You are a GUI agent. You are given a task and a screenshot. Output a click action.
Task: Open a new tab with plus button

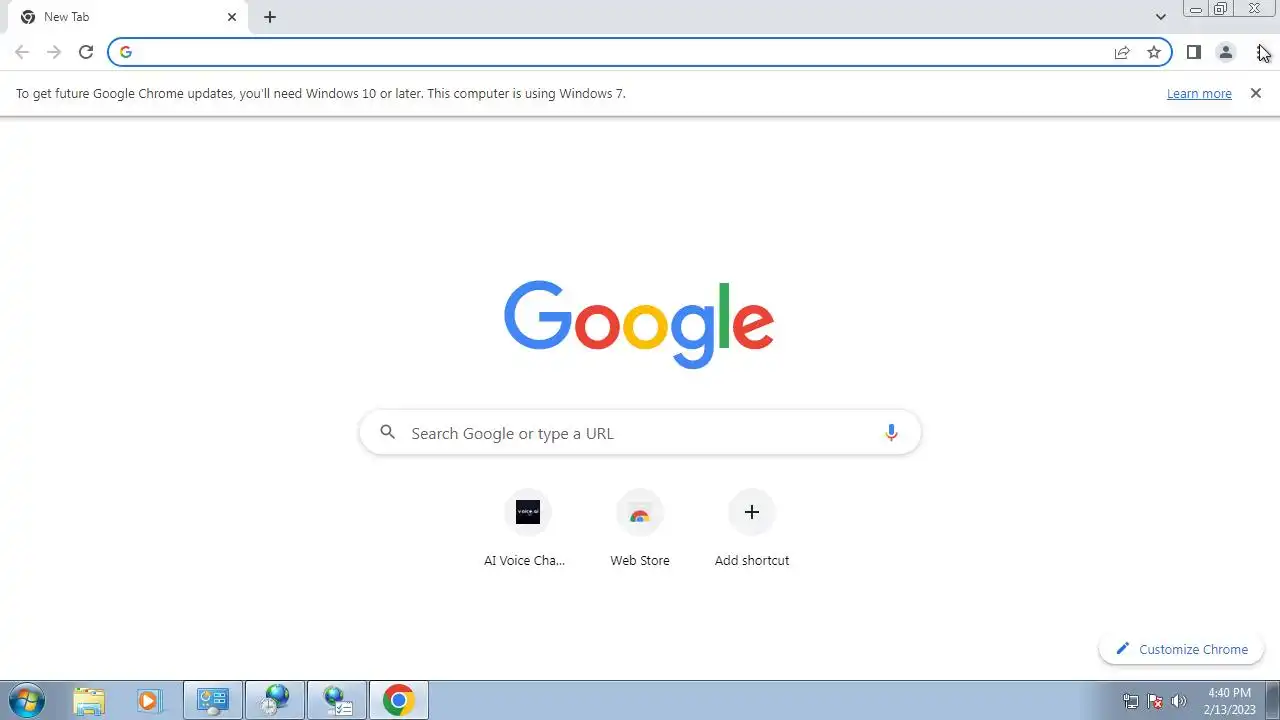coord(270,17)
